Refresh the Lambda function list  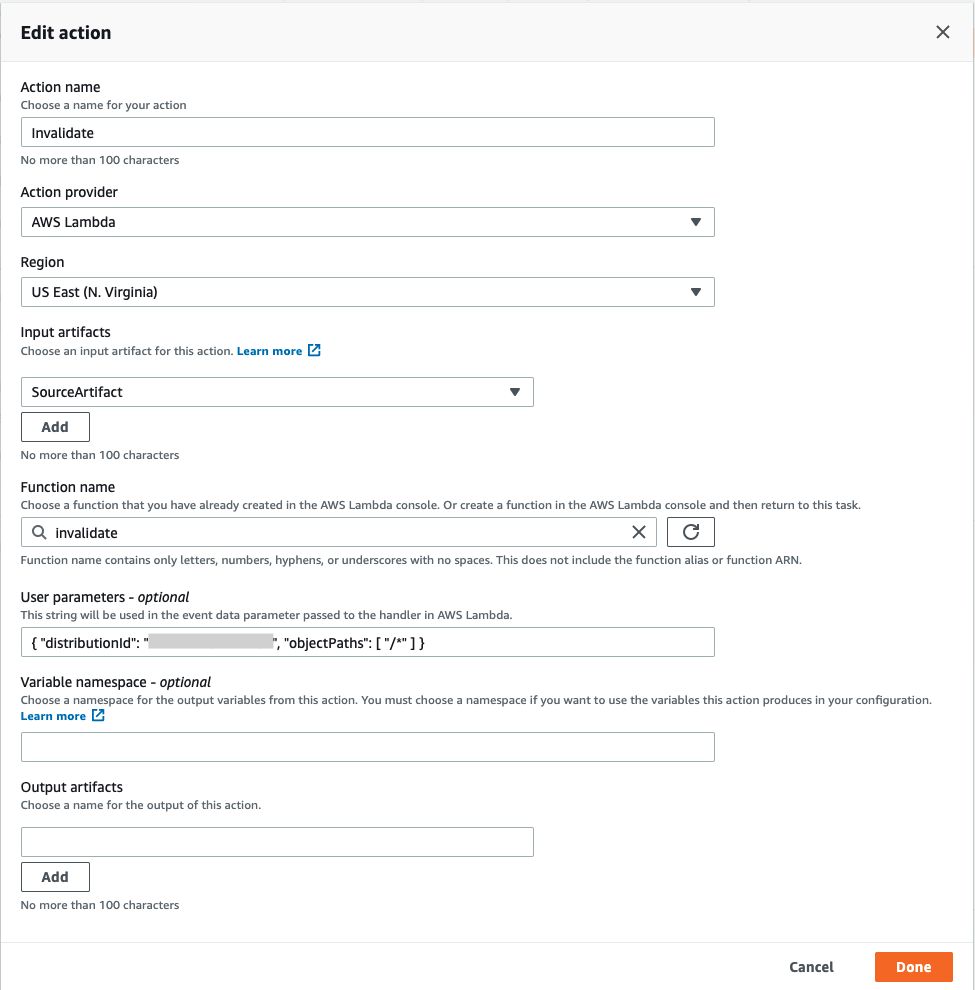tap(690, 532)
